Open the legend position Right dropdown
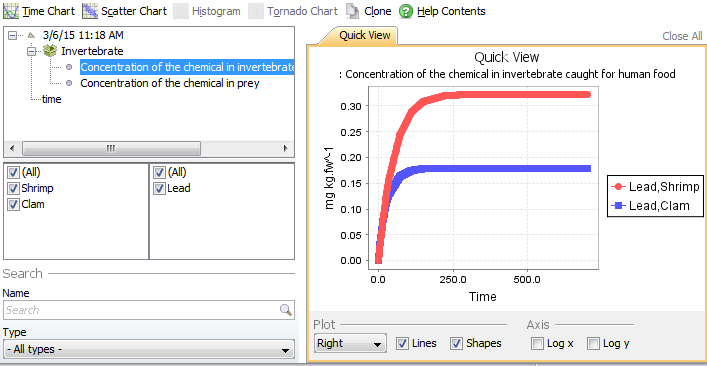Viewport: 707px width, 366px height. click(x=350, y=343)
